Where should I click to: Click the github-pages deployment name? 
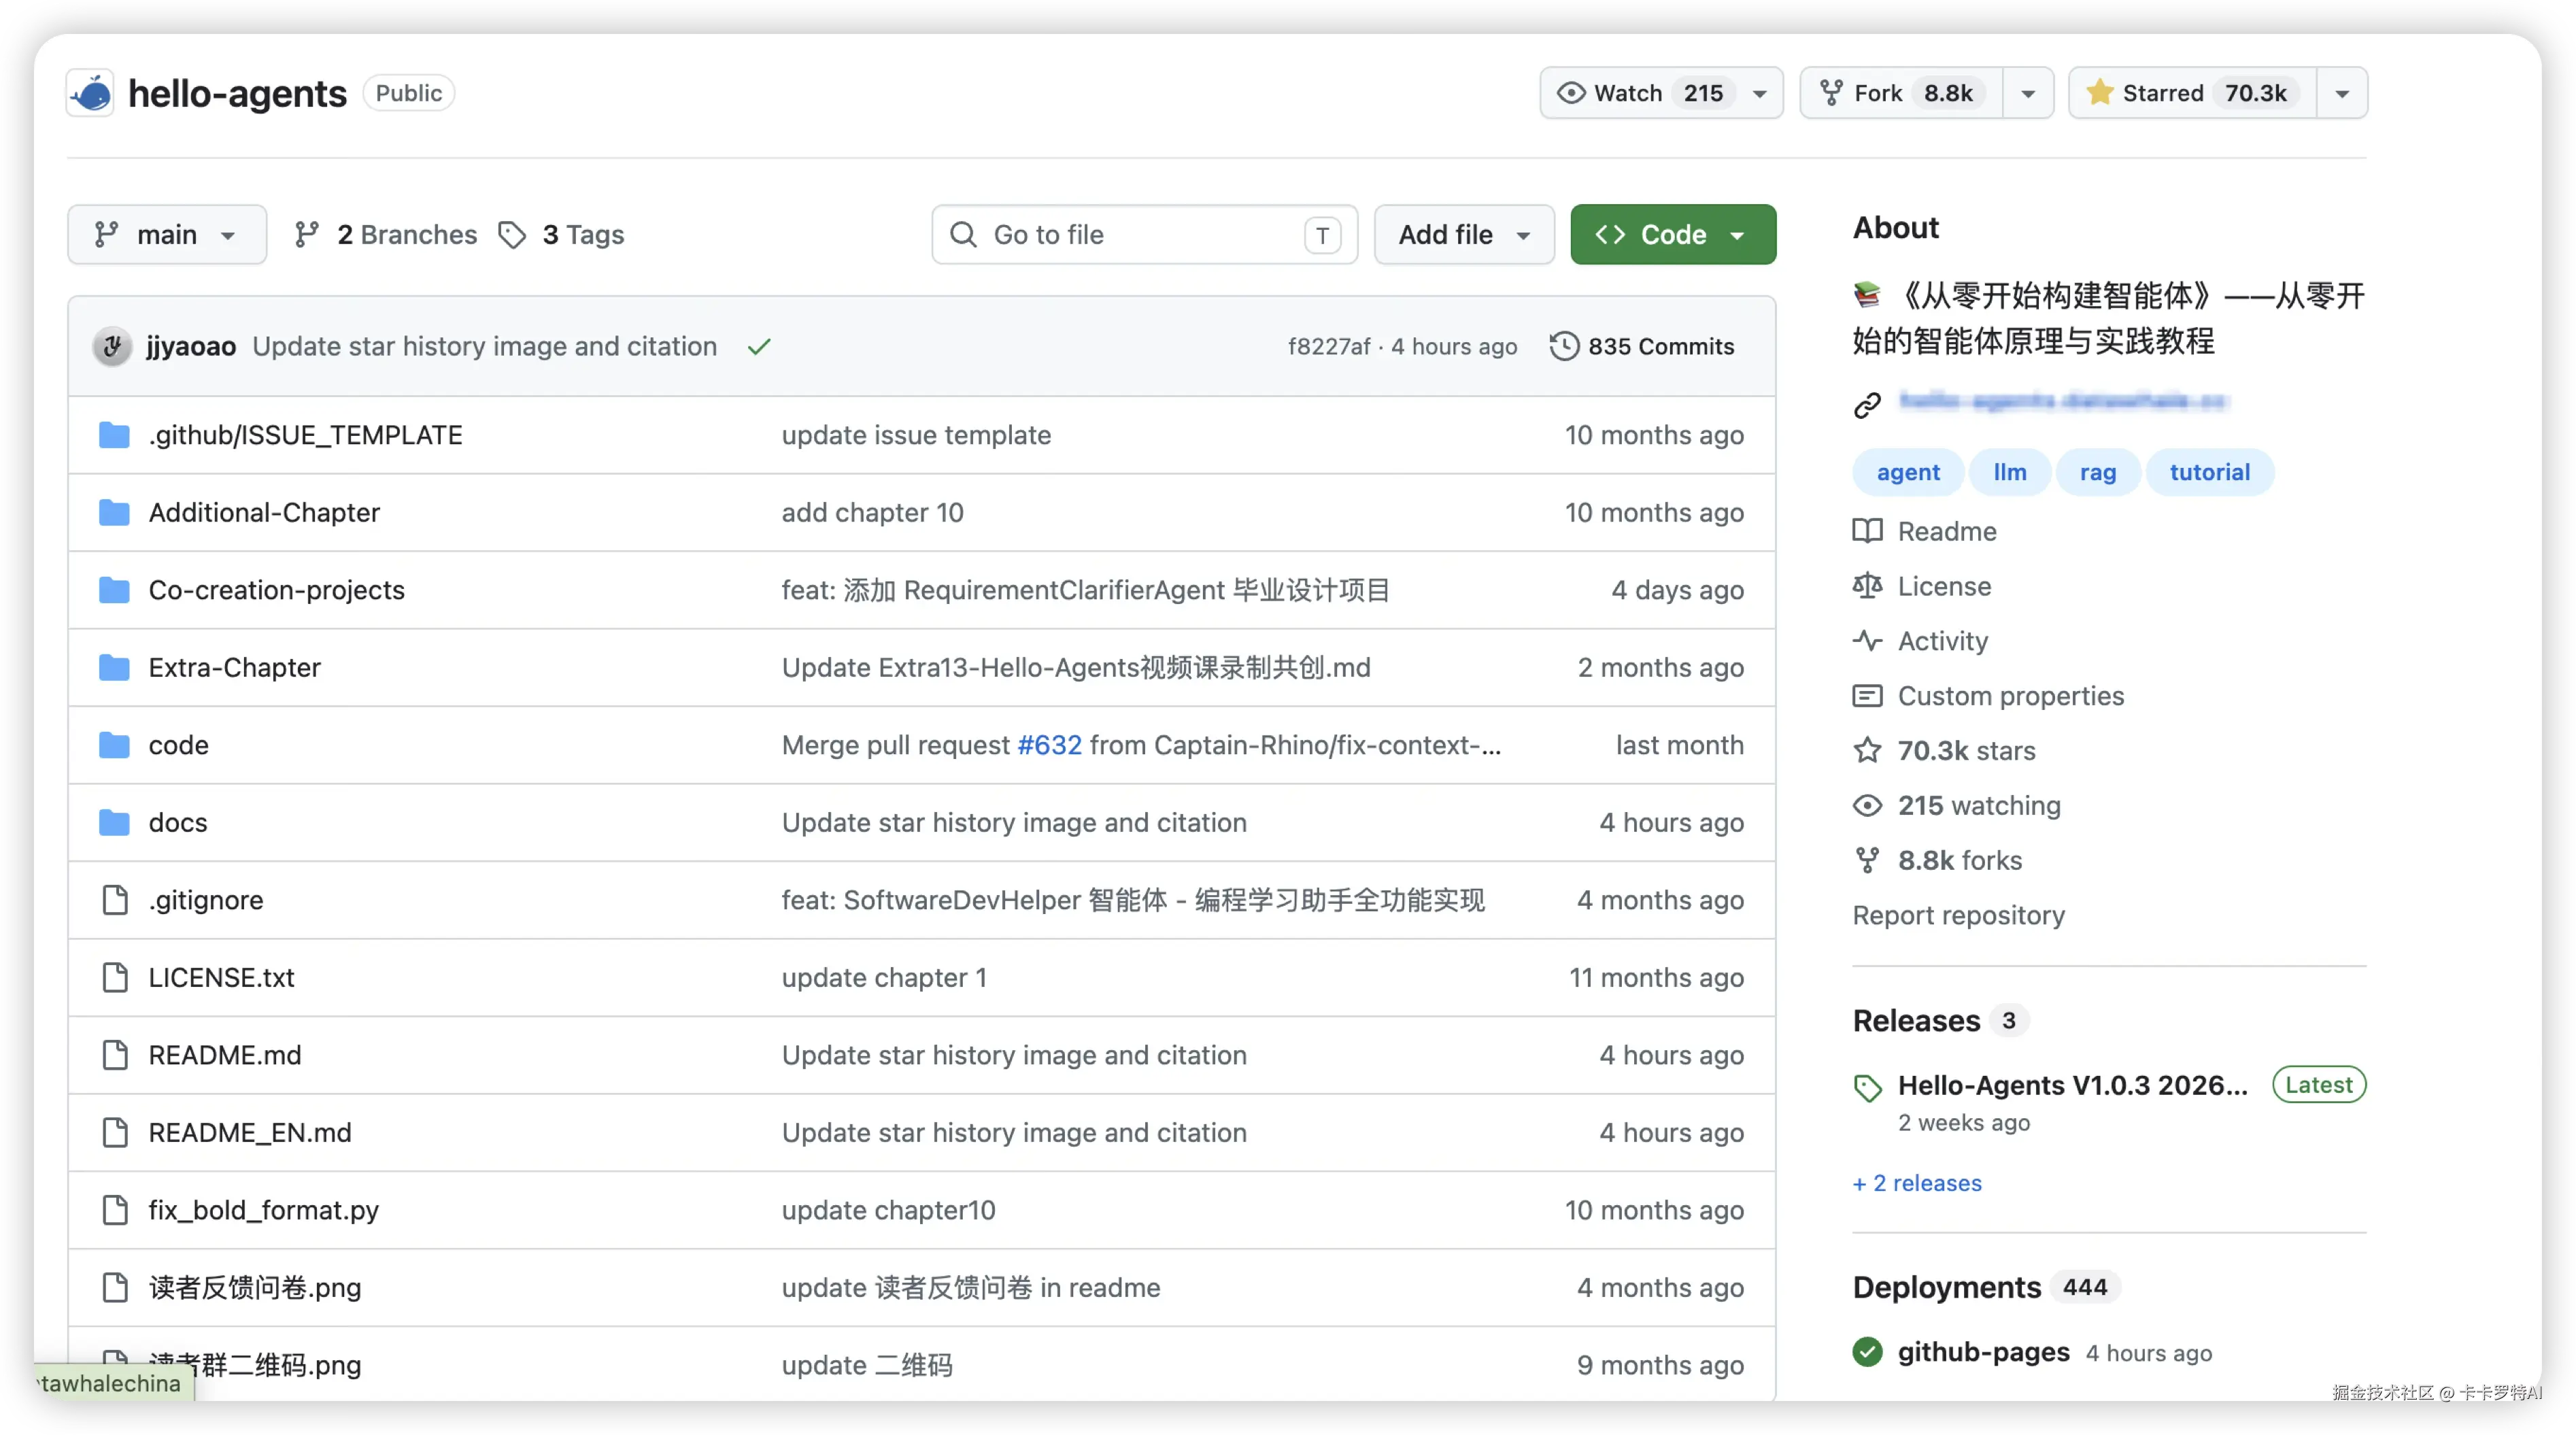[1983, 1353]
